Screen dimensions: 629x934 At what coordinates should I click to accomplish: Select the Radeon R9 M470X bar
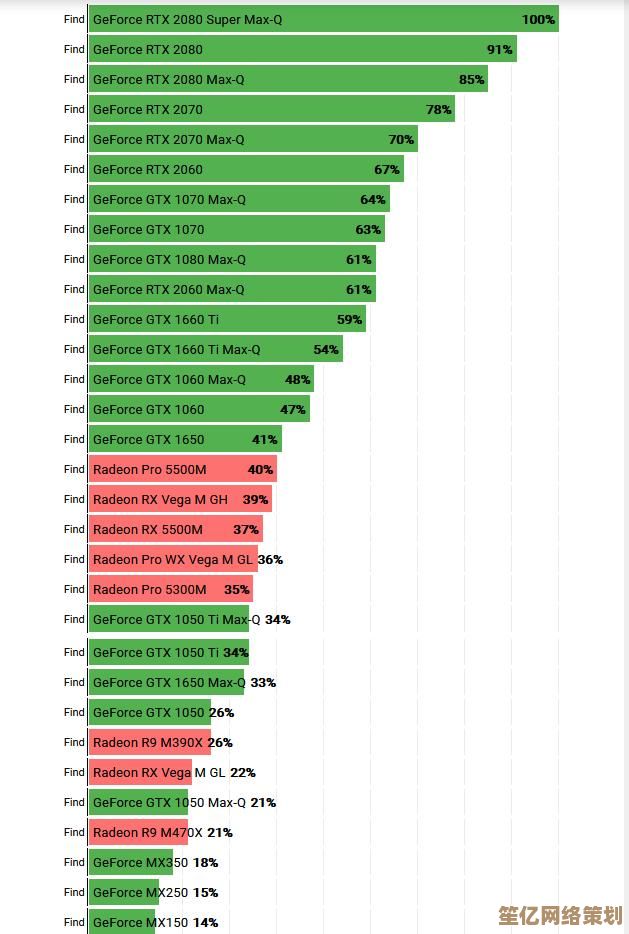pos(138,832)
